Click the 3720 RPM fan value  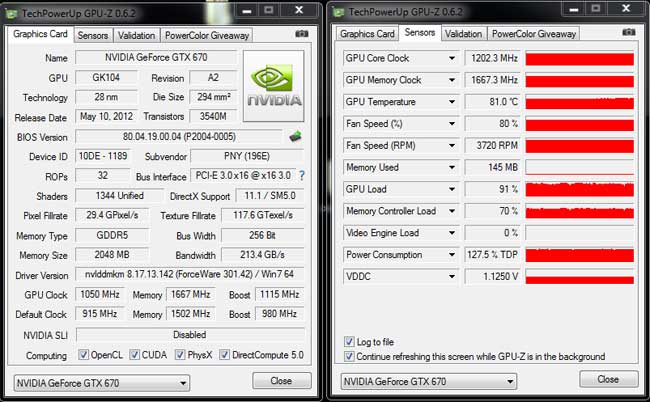493,145
